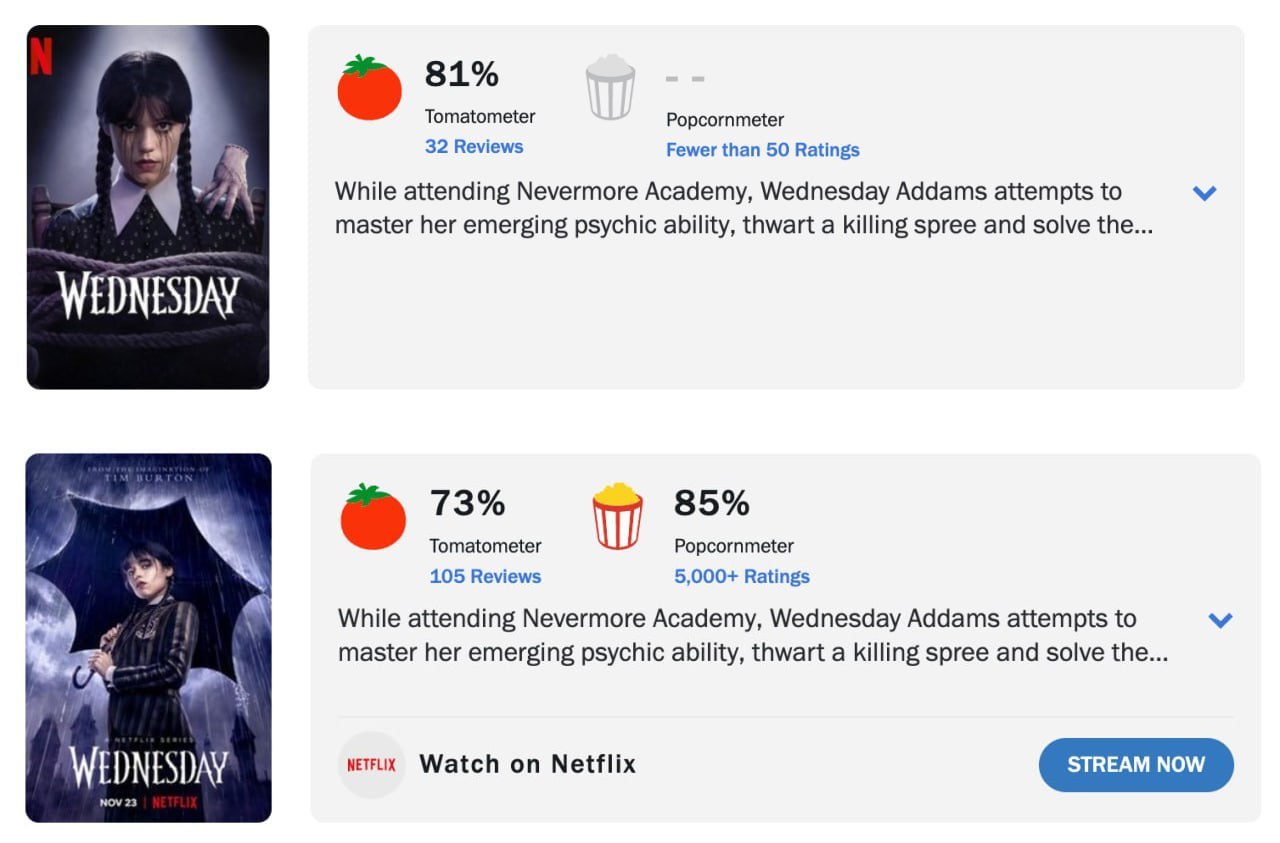Open the top Wednesday poster with Thing hand
Image resolution: width=1280 pixels, height=843 pixels.
tap(148, 207)
